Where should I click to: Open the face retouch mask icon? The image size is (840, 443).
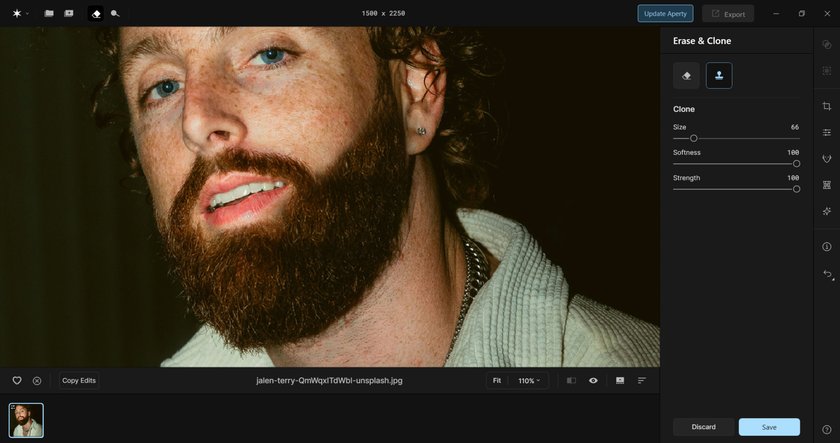tap(827, 159)
